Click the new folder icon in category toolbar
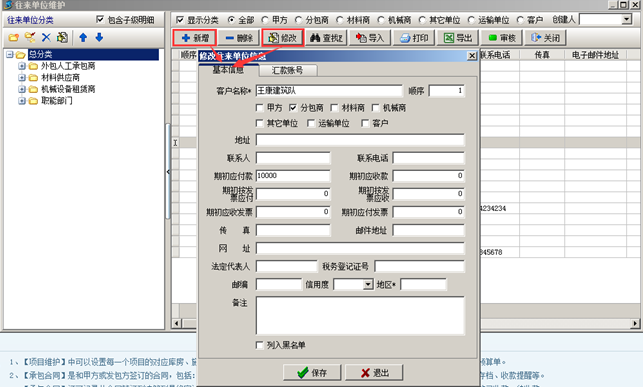This screenshot has width=643, height=387. pyautogui.click(x=14, y=38)
